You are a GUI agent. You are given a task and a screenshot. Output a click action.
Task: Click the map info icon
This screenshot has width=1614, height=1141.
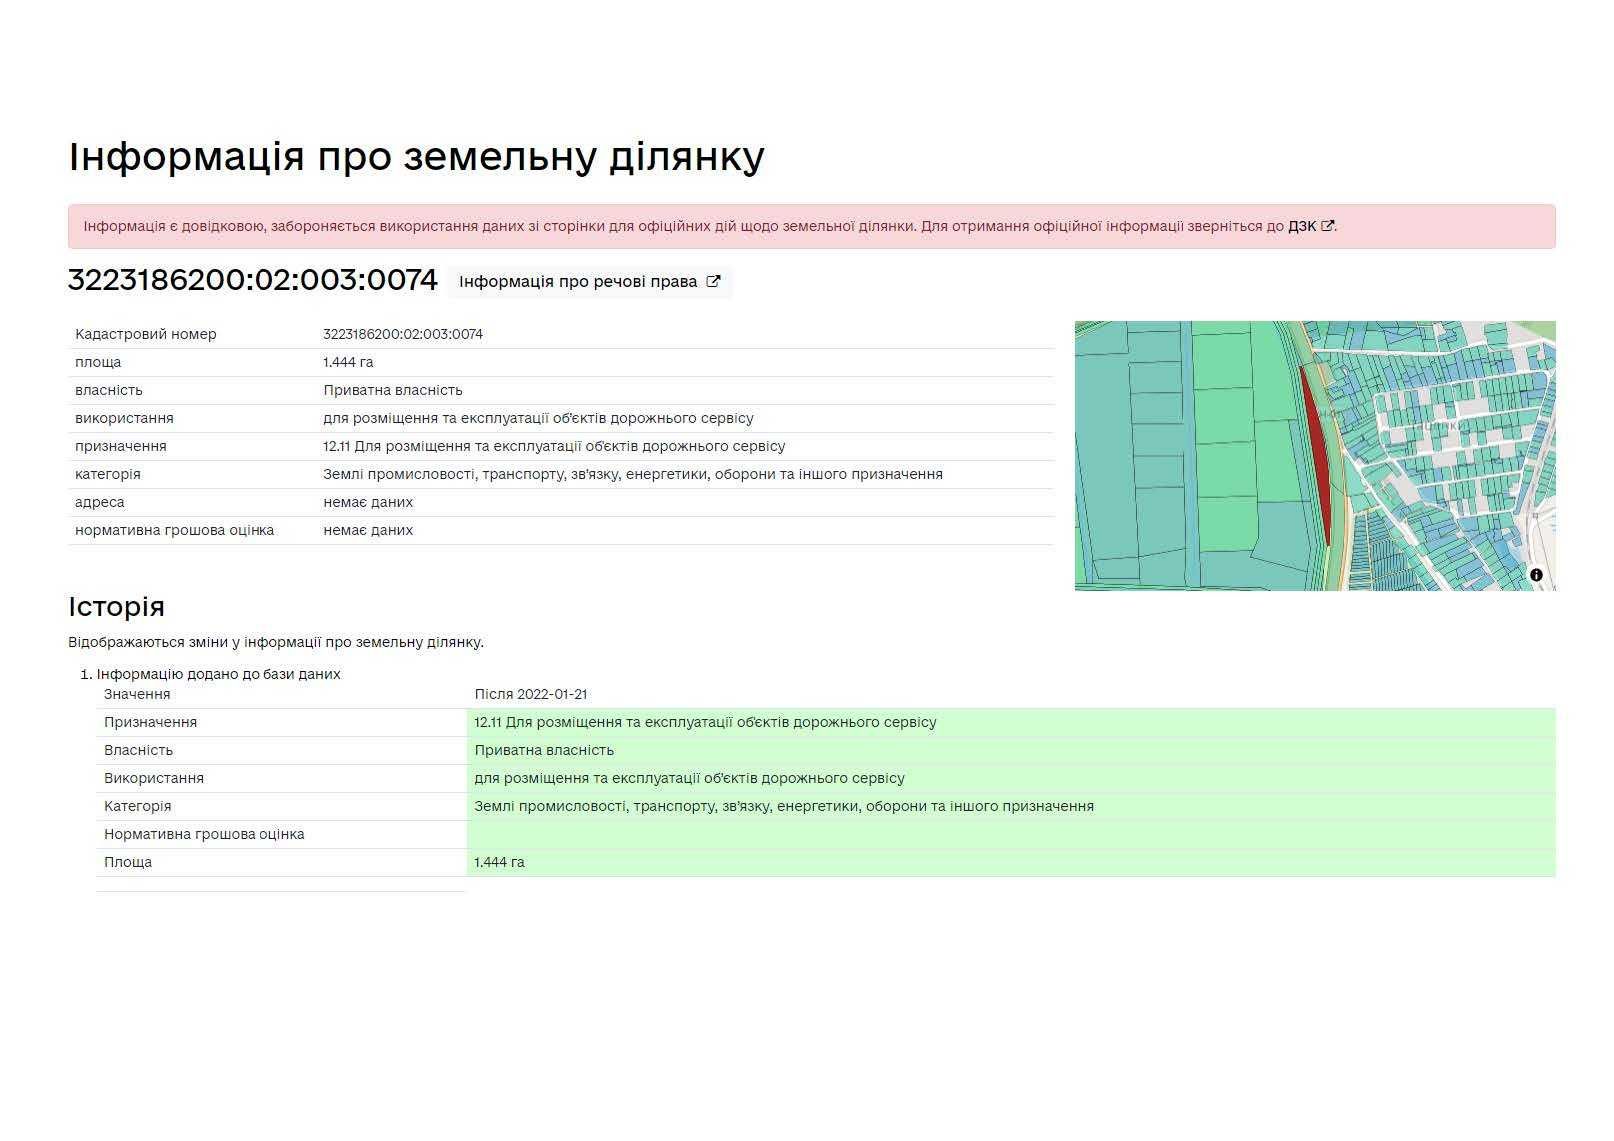(x=1536, y=575)
